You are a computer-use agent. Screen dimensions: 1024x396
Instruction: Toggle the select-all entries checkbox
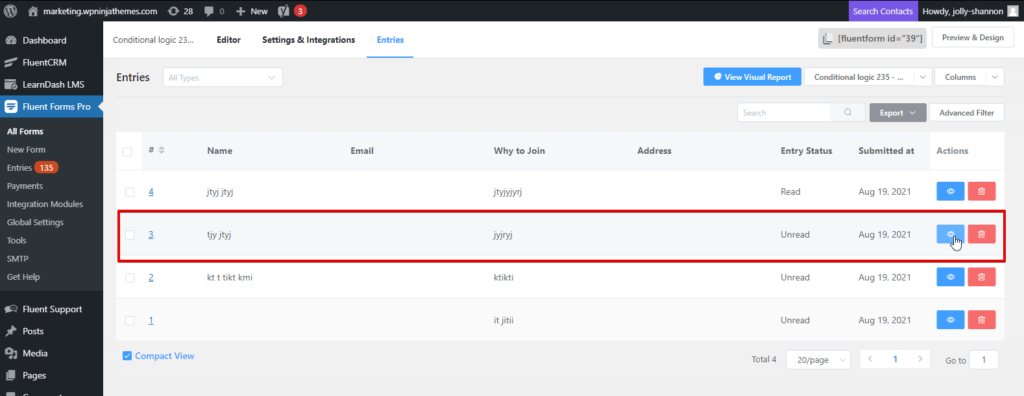(127, 152)
